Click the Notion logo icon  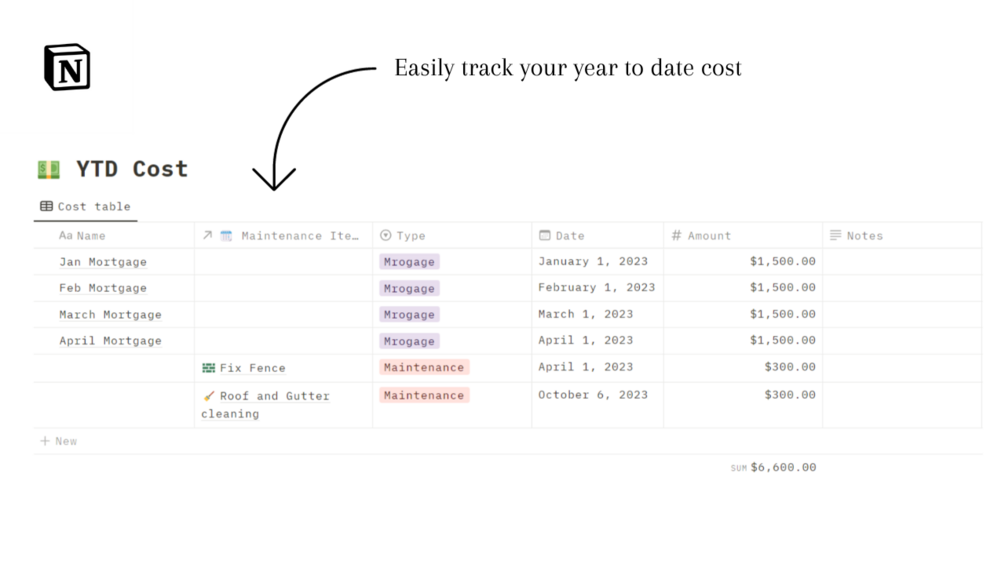(67, 67)
